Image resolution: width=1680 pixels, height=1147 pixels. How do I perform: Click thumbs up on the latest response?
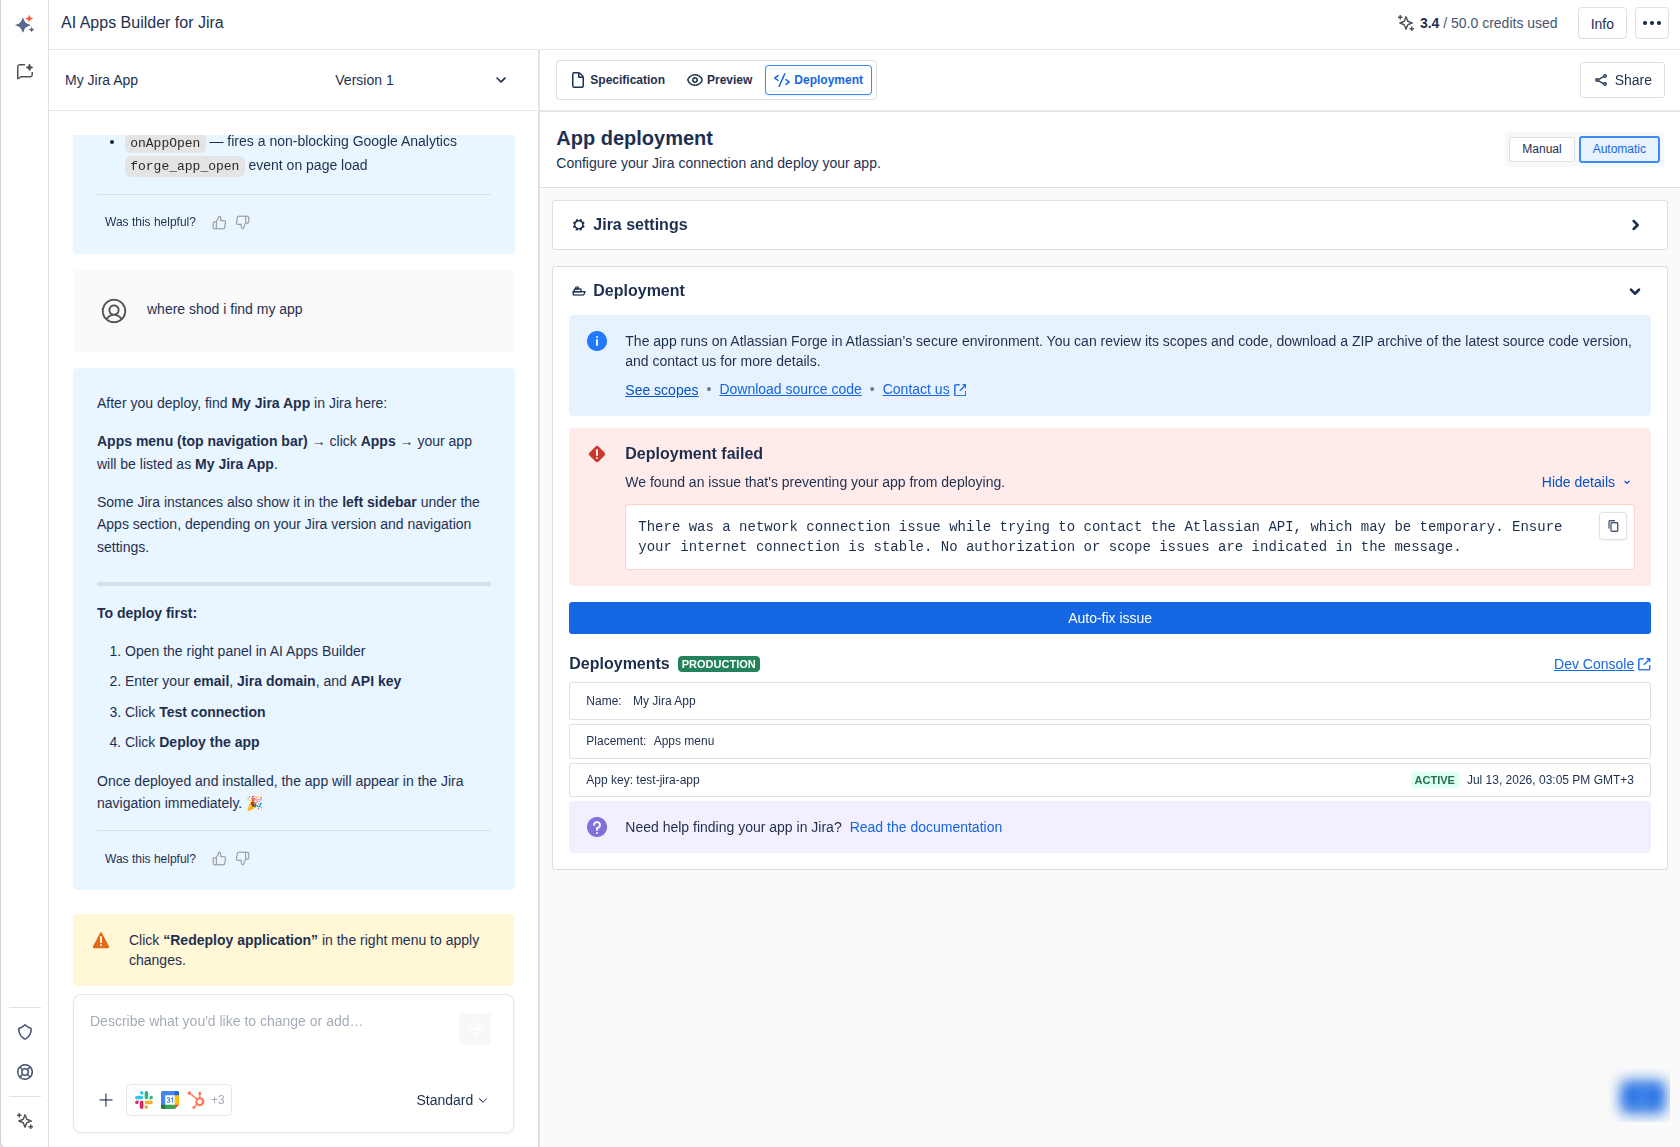pyautogui.click(x=219, y=859)
